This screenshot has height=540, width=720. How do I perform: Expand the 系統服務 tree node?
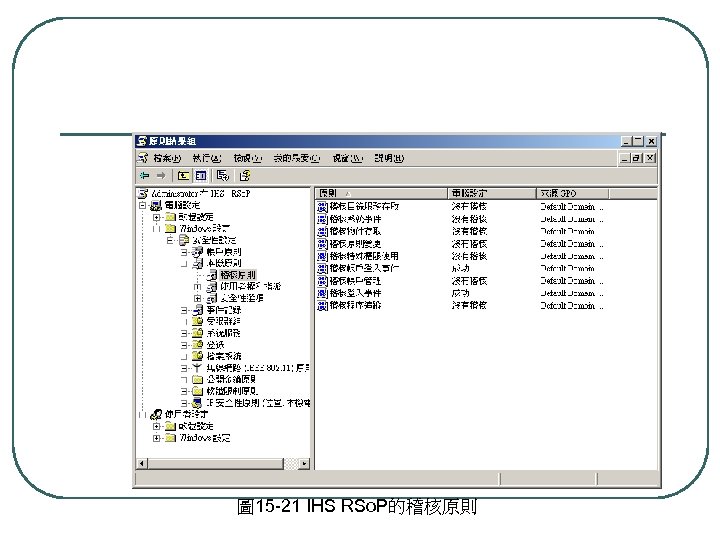184,333
